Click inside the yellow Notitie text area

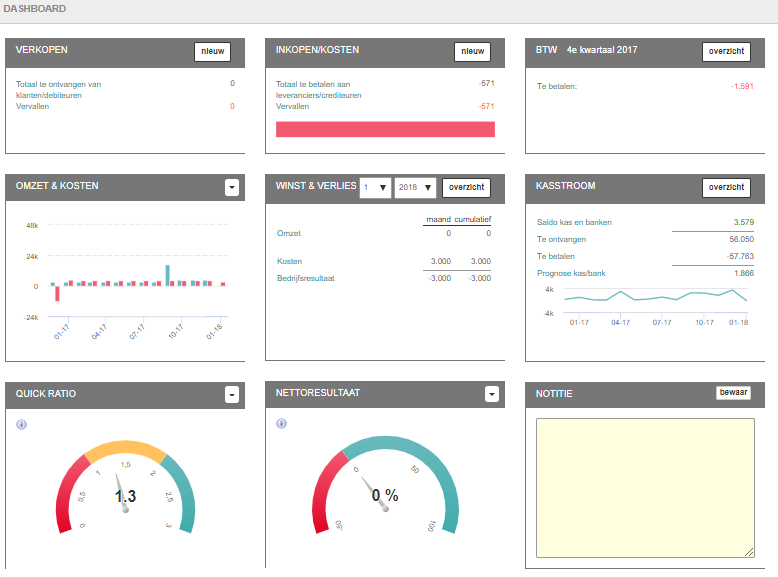click(x=645, y=487)
